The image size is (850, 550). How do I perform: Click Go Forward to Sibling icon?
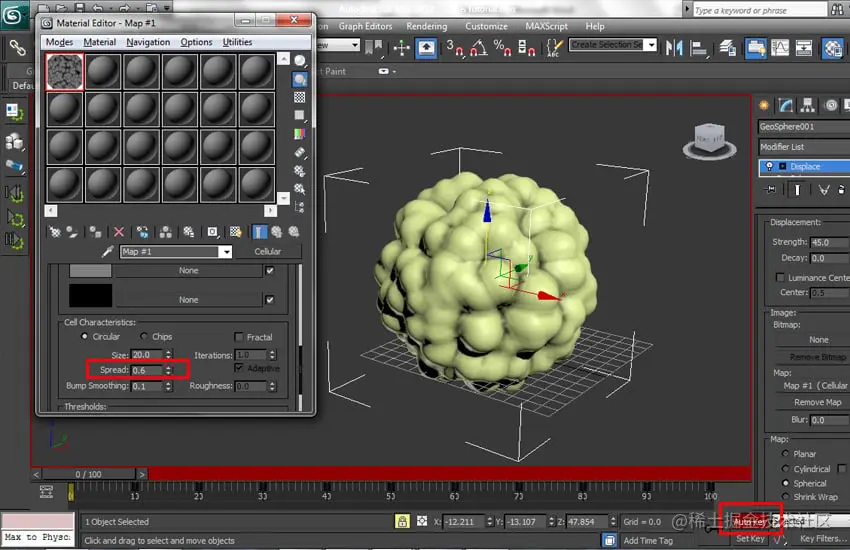pos(294,232)
